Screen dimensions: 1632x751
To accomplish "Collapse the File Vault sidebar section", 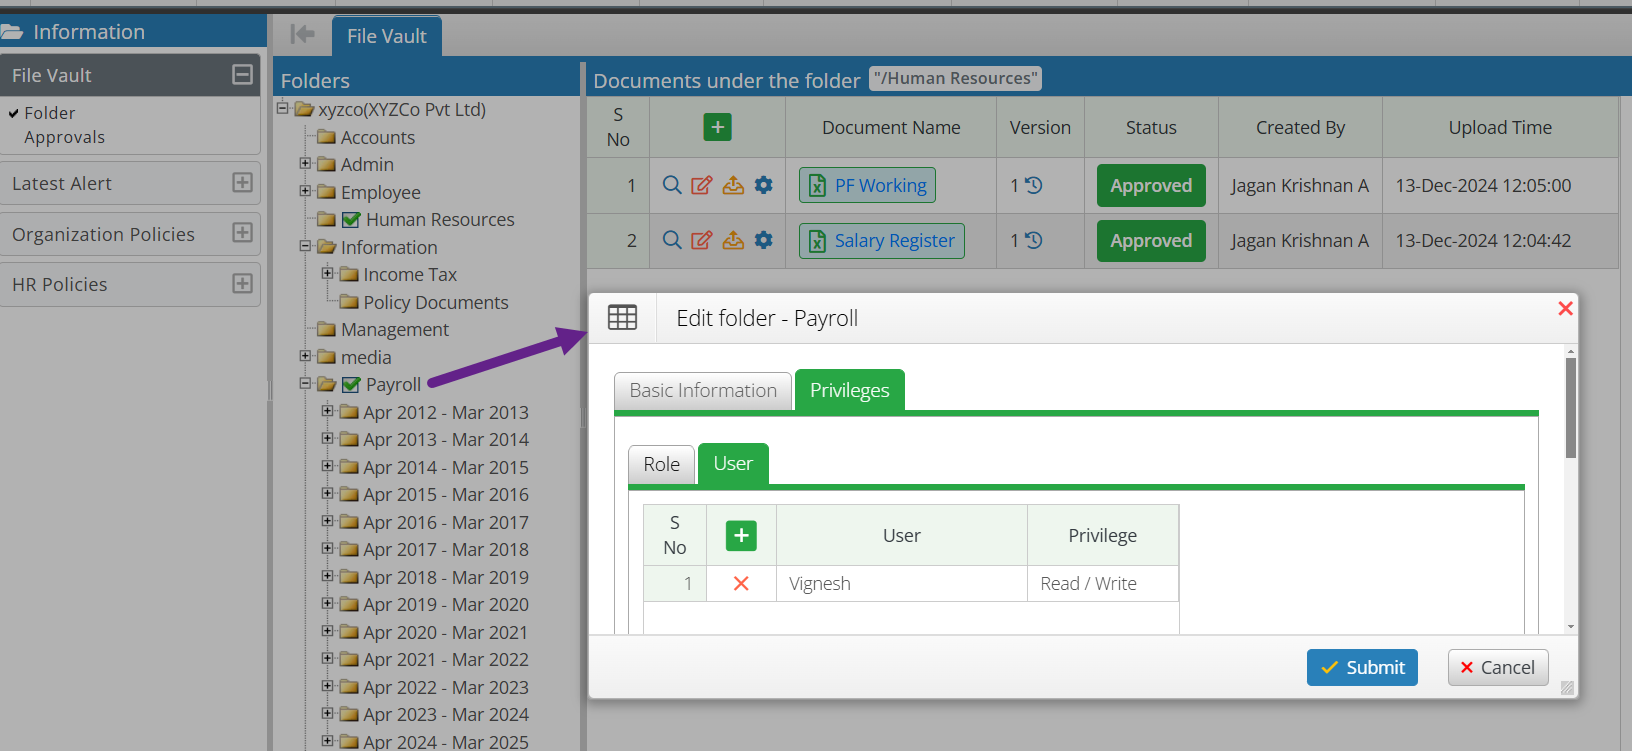I will [242, 75].
